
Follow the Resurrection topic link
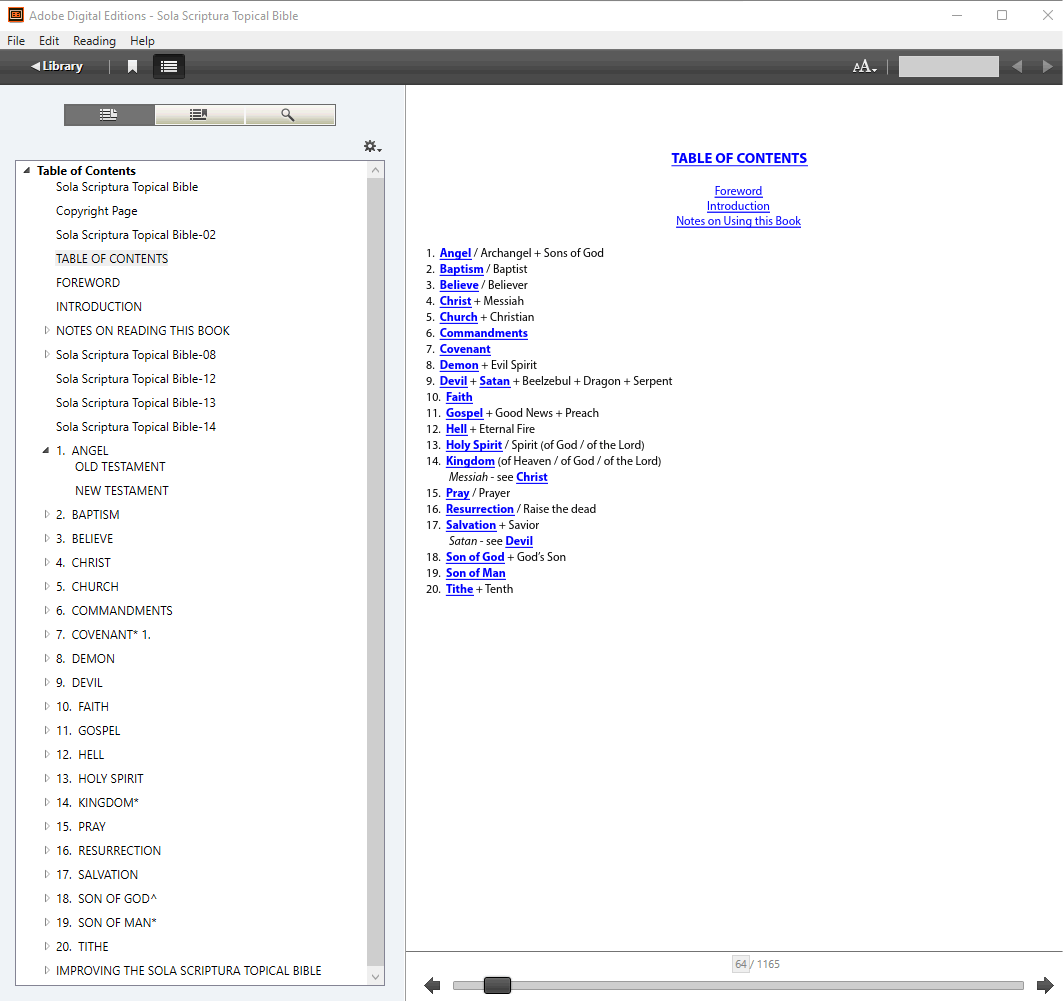pyautogui.click(x=480, y=509)
